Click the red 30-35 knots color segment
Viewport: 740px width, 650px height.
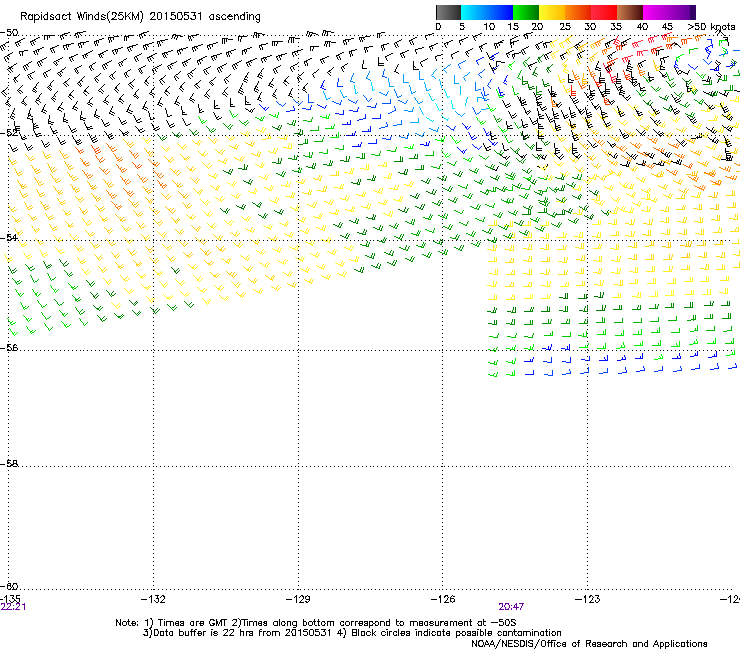[604, 12]
